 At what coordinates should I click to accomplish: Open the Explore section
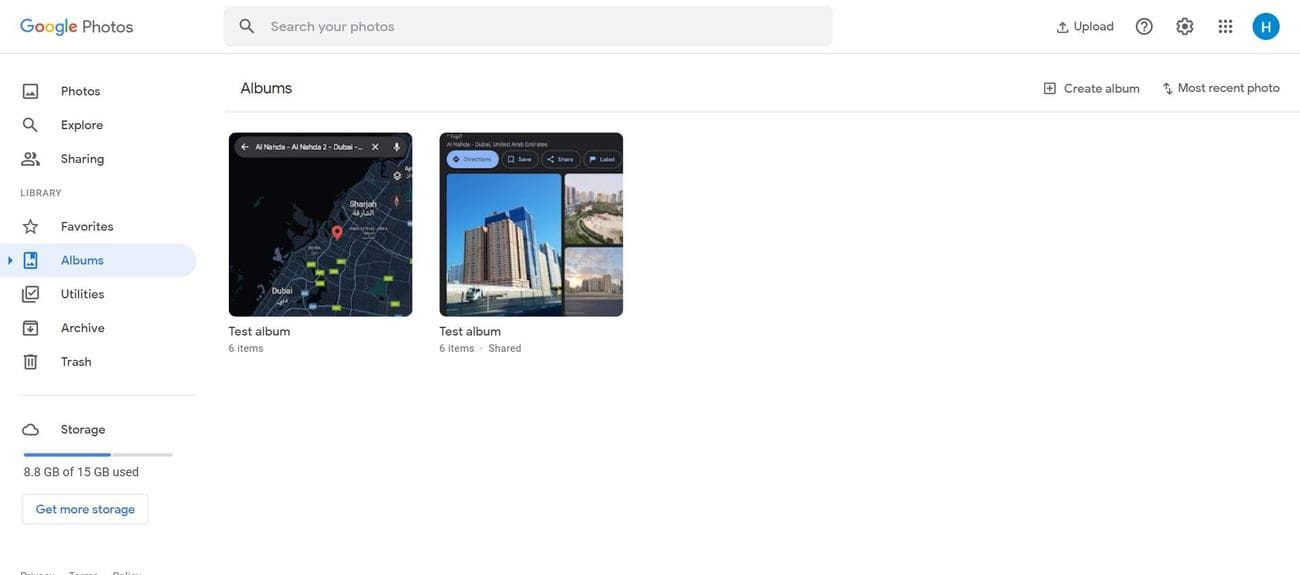82,125
